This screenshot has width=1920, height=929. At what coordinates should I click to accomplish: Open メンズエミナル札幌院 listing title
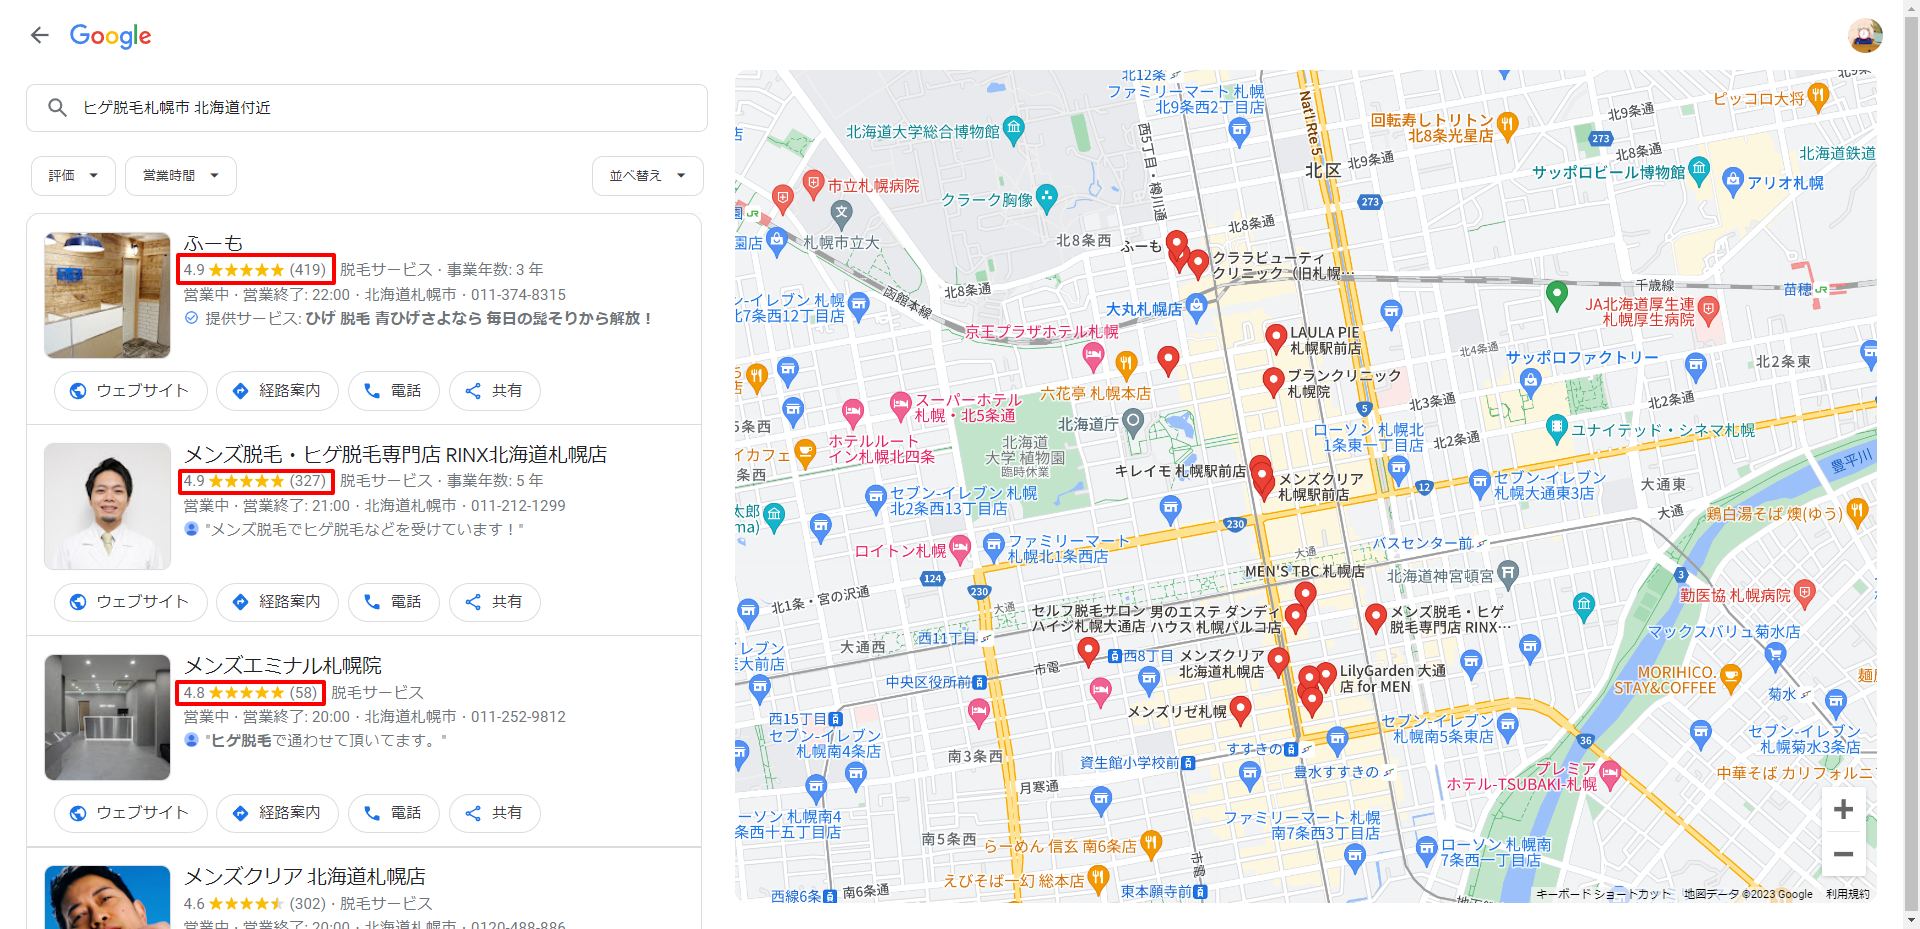(283, 665)
